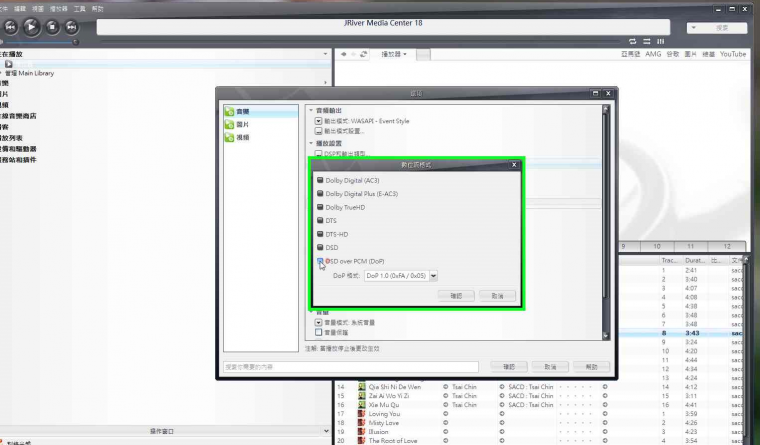This screenshot has width=760, height=445.
Task: Click the cancel button in bitstream dialog
Action: coord(497,296)
